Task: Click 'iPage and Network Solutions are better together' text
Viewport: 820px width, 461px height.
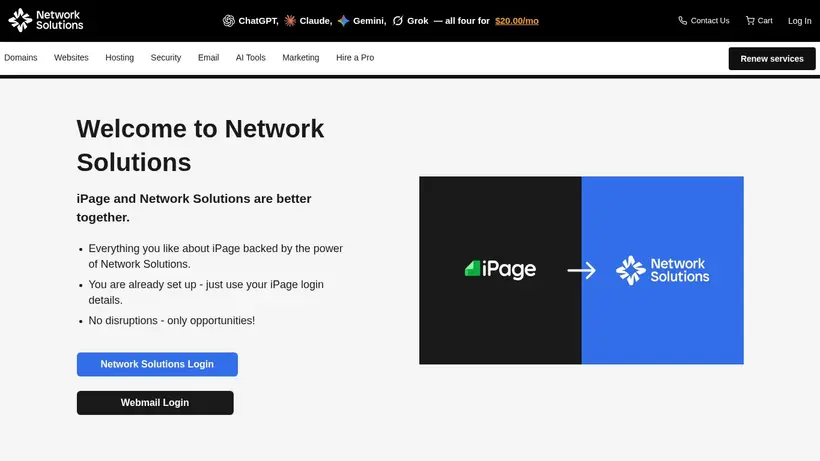Action: click(194, 208)
